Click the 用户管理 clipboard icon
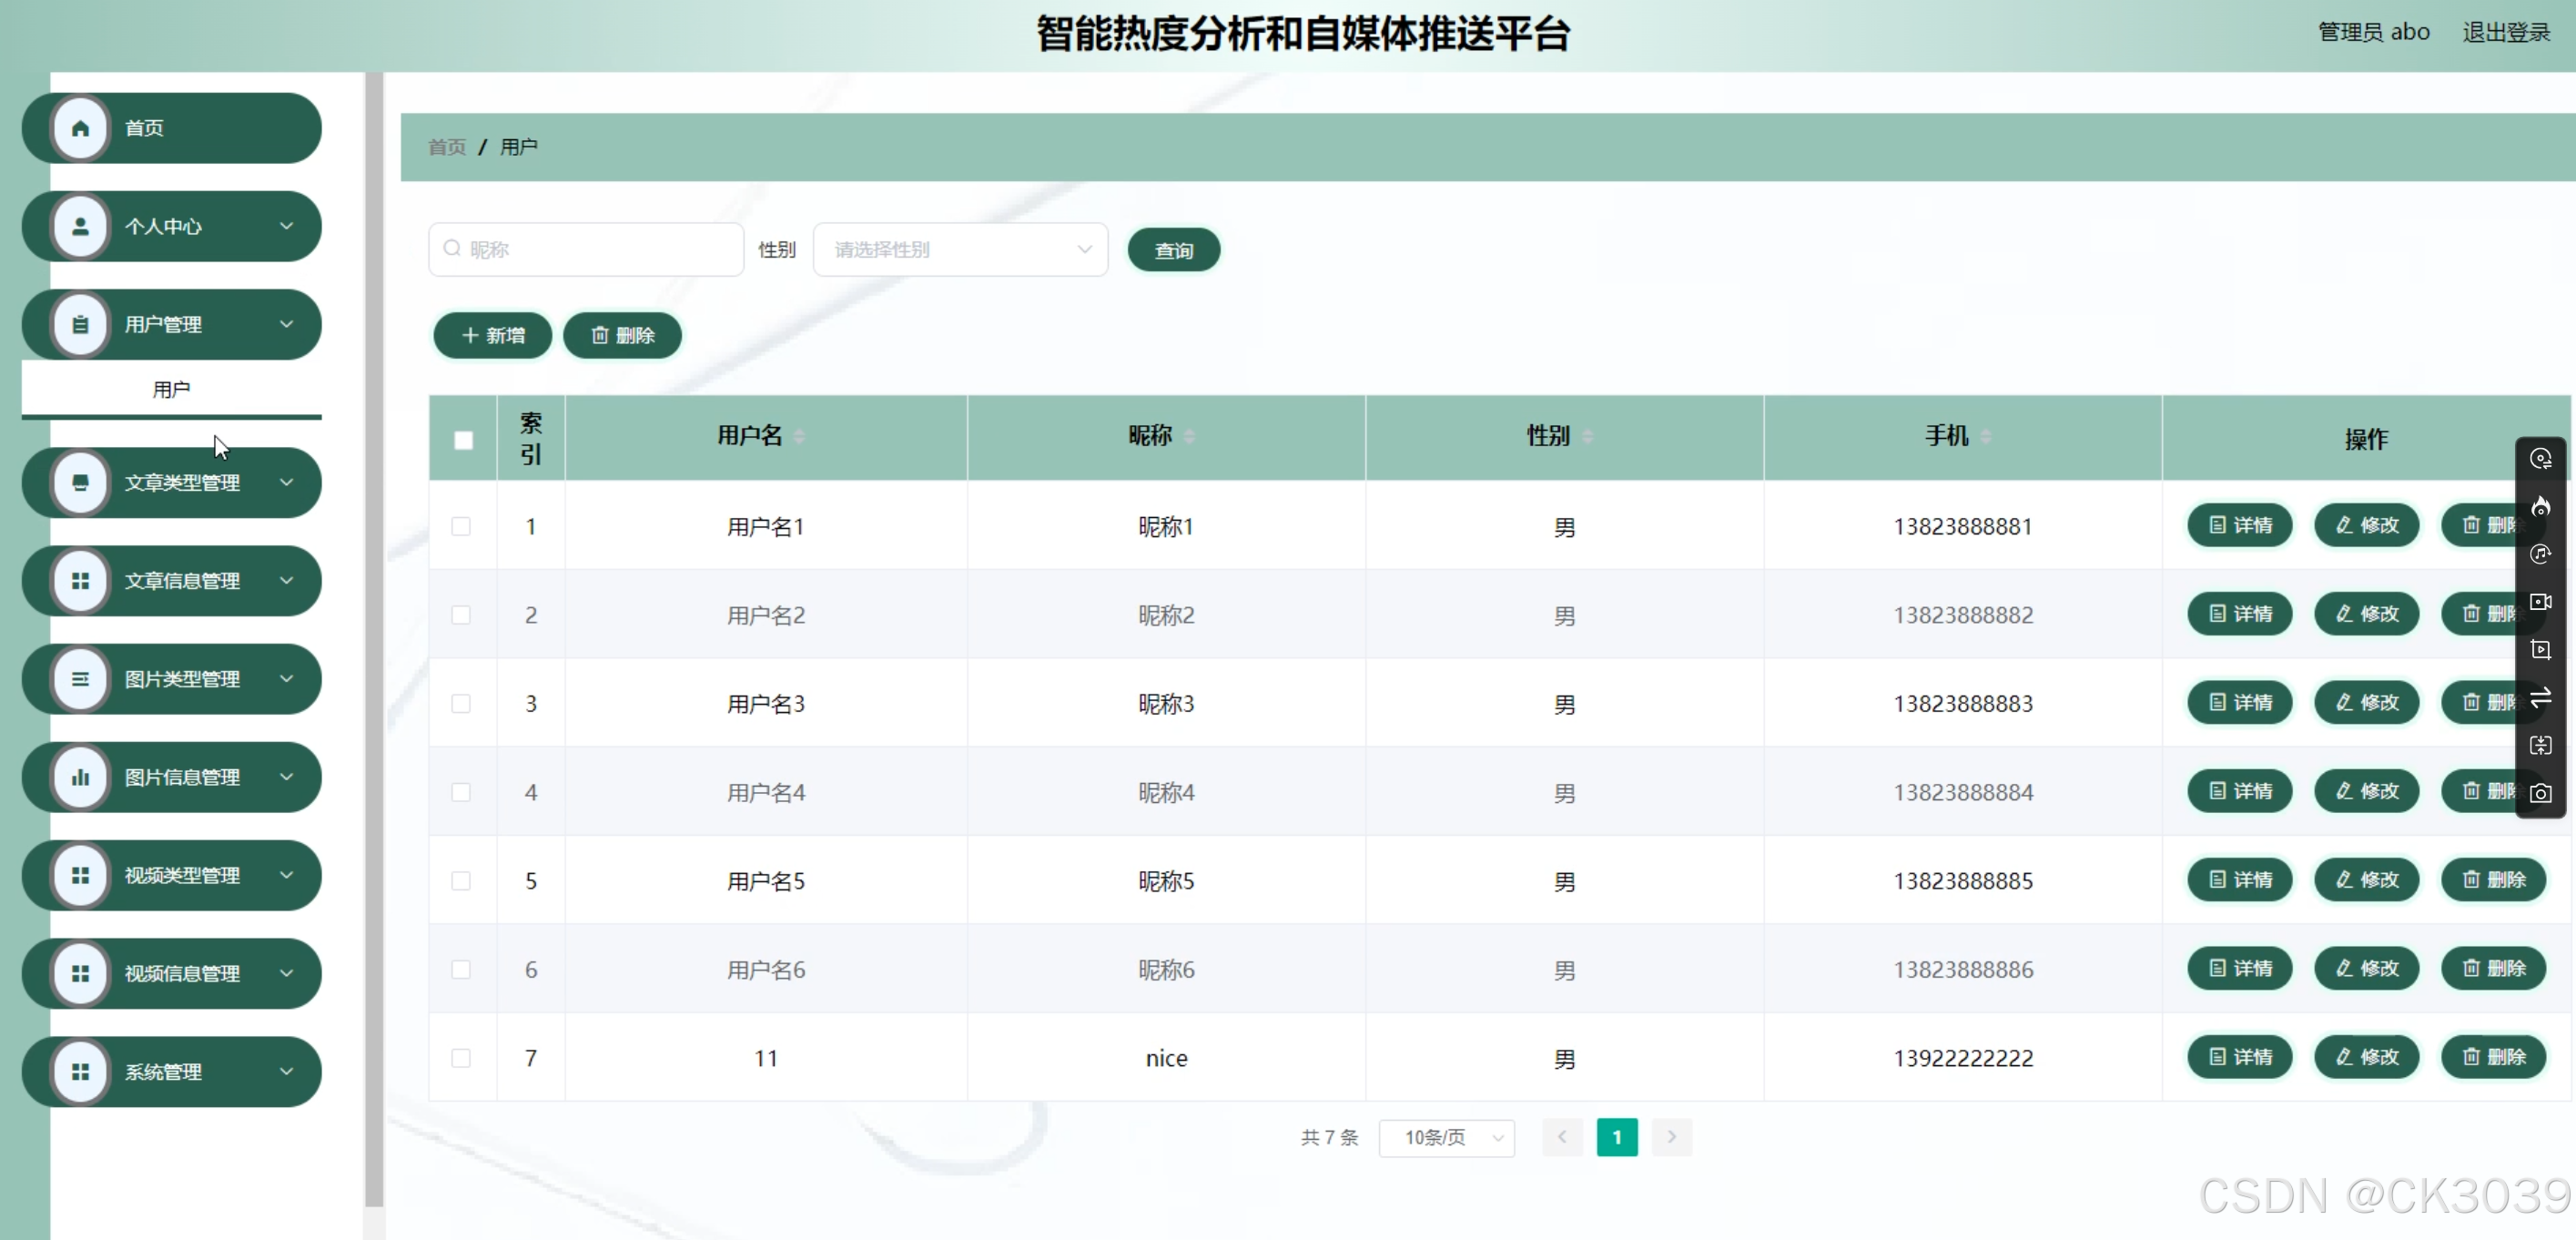Image resolution: width=2576 pixels, height=1240 pixels. click(x=81, y=324)
